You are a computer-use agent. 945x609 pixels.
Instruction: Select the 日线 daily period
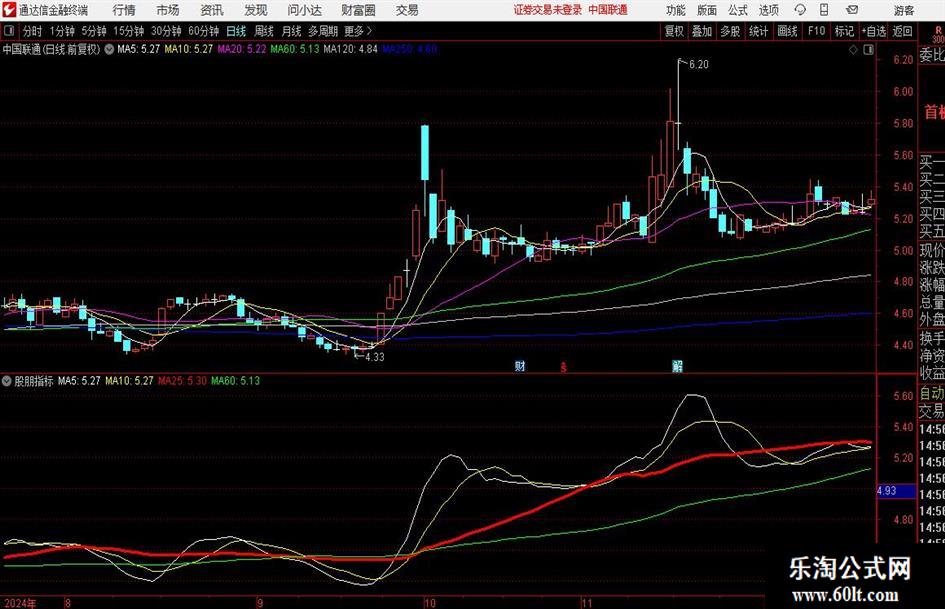pyautogui.click(x=236, y=31)
